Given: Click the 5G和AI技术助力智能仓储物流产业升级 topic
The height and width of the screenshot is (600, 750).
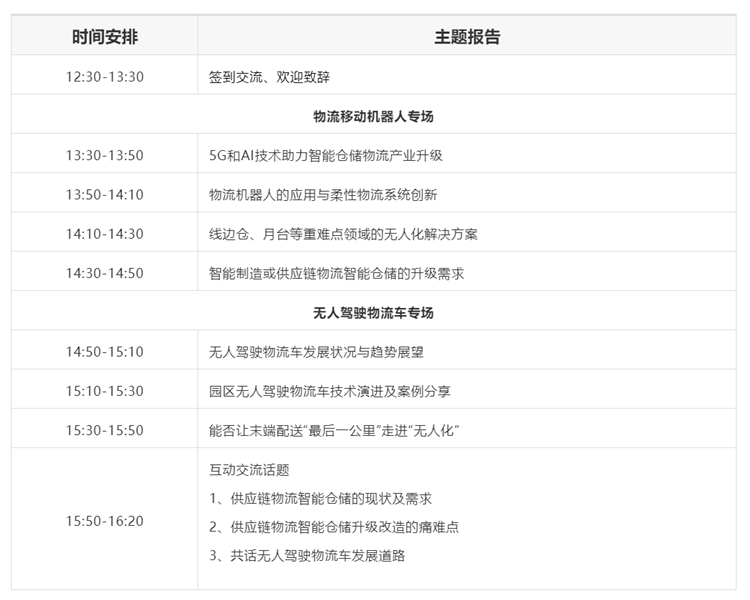Looking at the screenshot, I should pyautogui.click(x=325, y=155).
